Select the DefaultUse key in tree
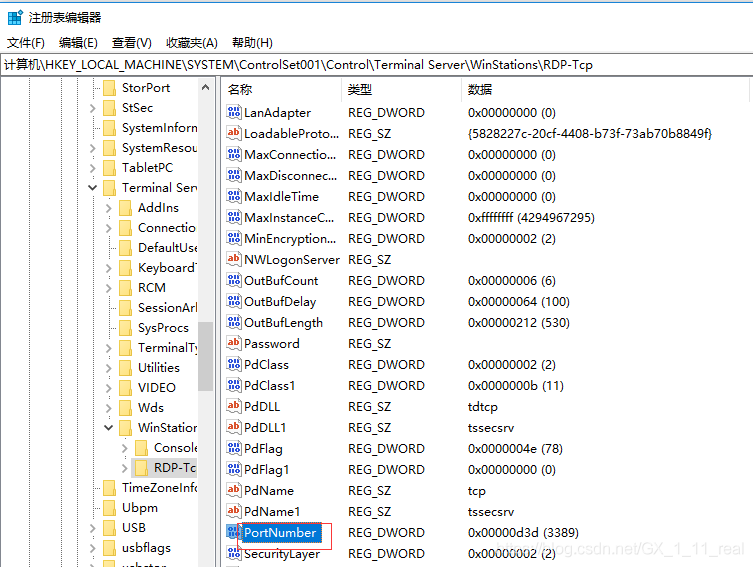Screen dimensions: 753x567 point(168,248)
